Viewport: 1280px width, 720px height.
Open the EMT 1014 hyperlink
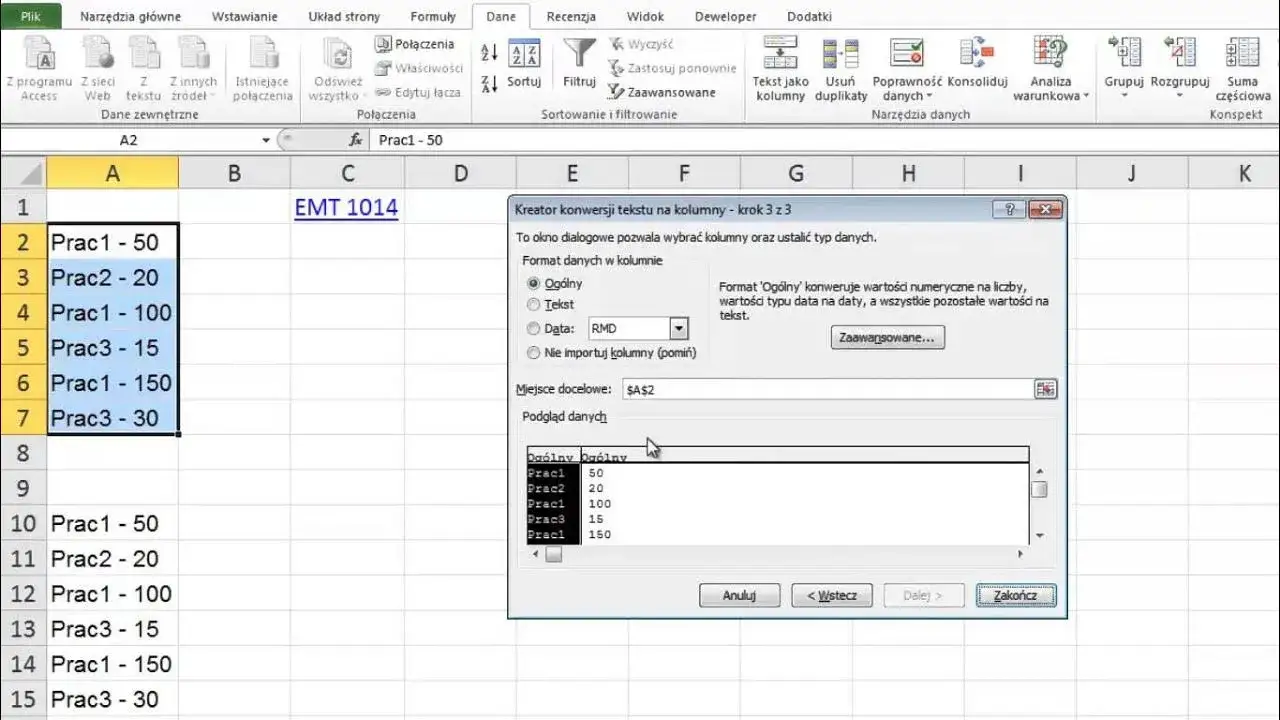pyautogui.click(x=346, y=208)
